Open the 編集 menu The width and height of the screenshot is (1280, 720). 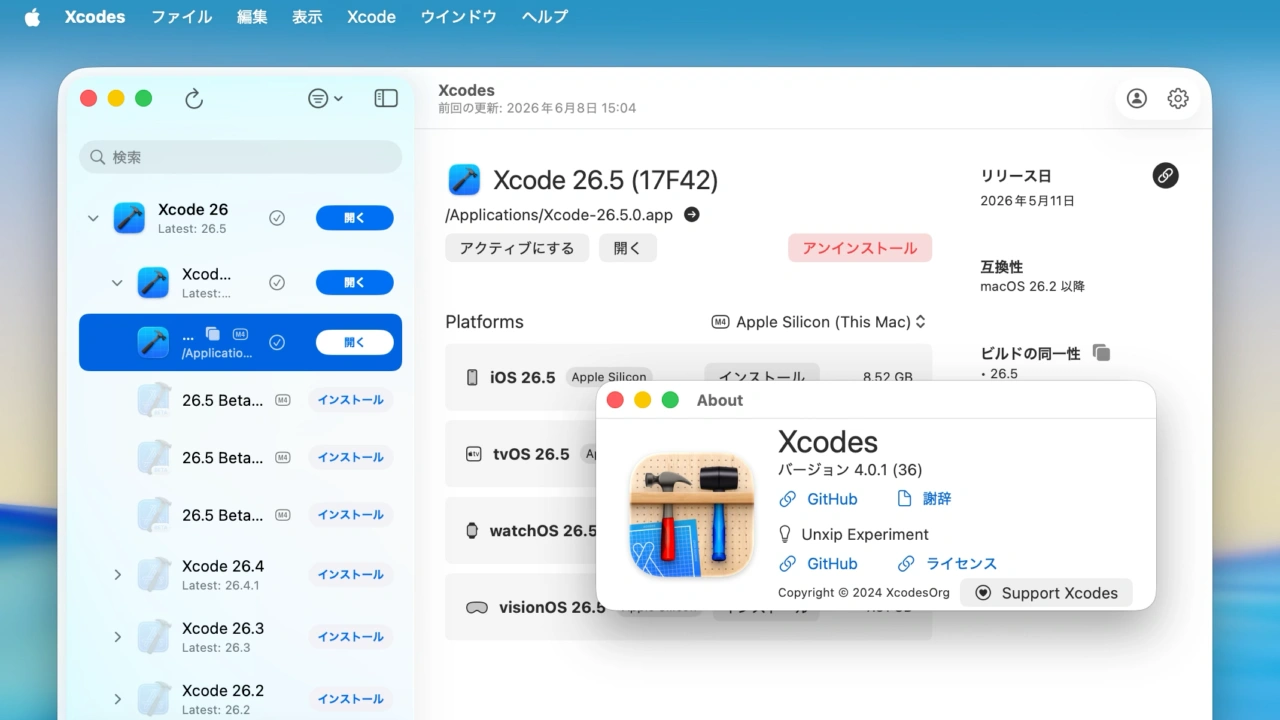tap(252, 17)
